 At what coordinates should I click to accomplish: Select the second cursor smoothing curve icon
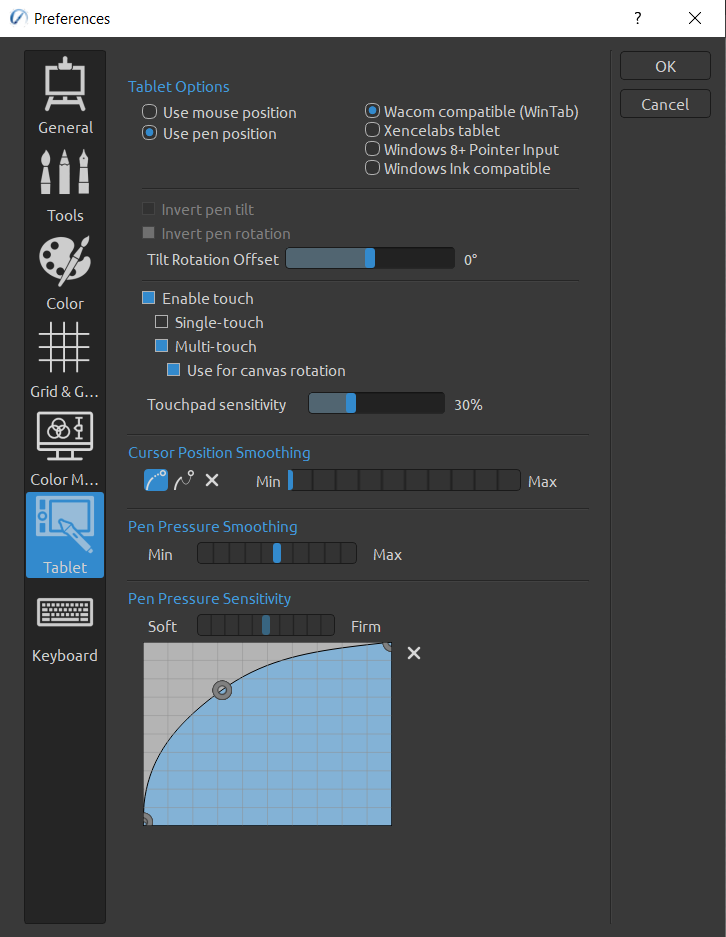click(x=183, y=481)
